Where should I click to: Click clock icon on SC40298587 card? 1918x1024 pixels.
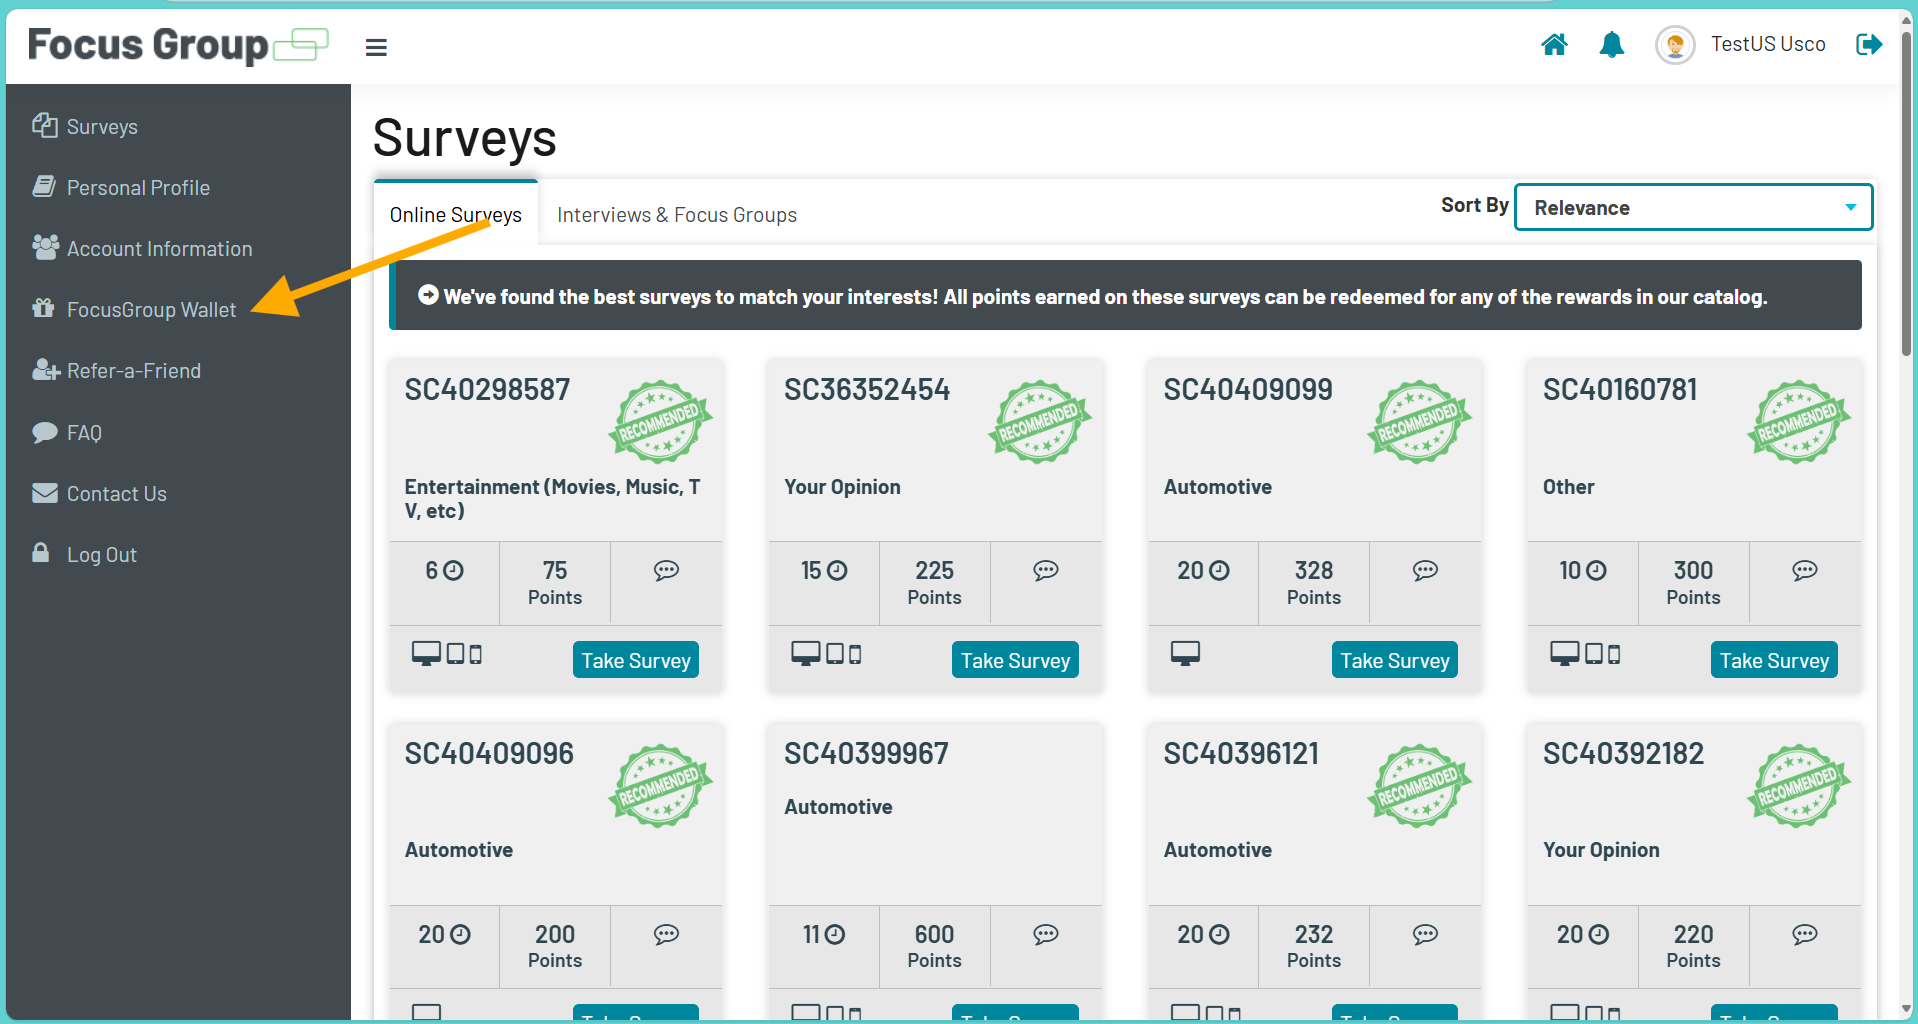pyautogui.click(x=453, y=570)
